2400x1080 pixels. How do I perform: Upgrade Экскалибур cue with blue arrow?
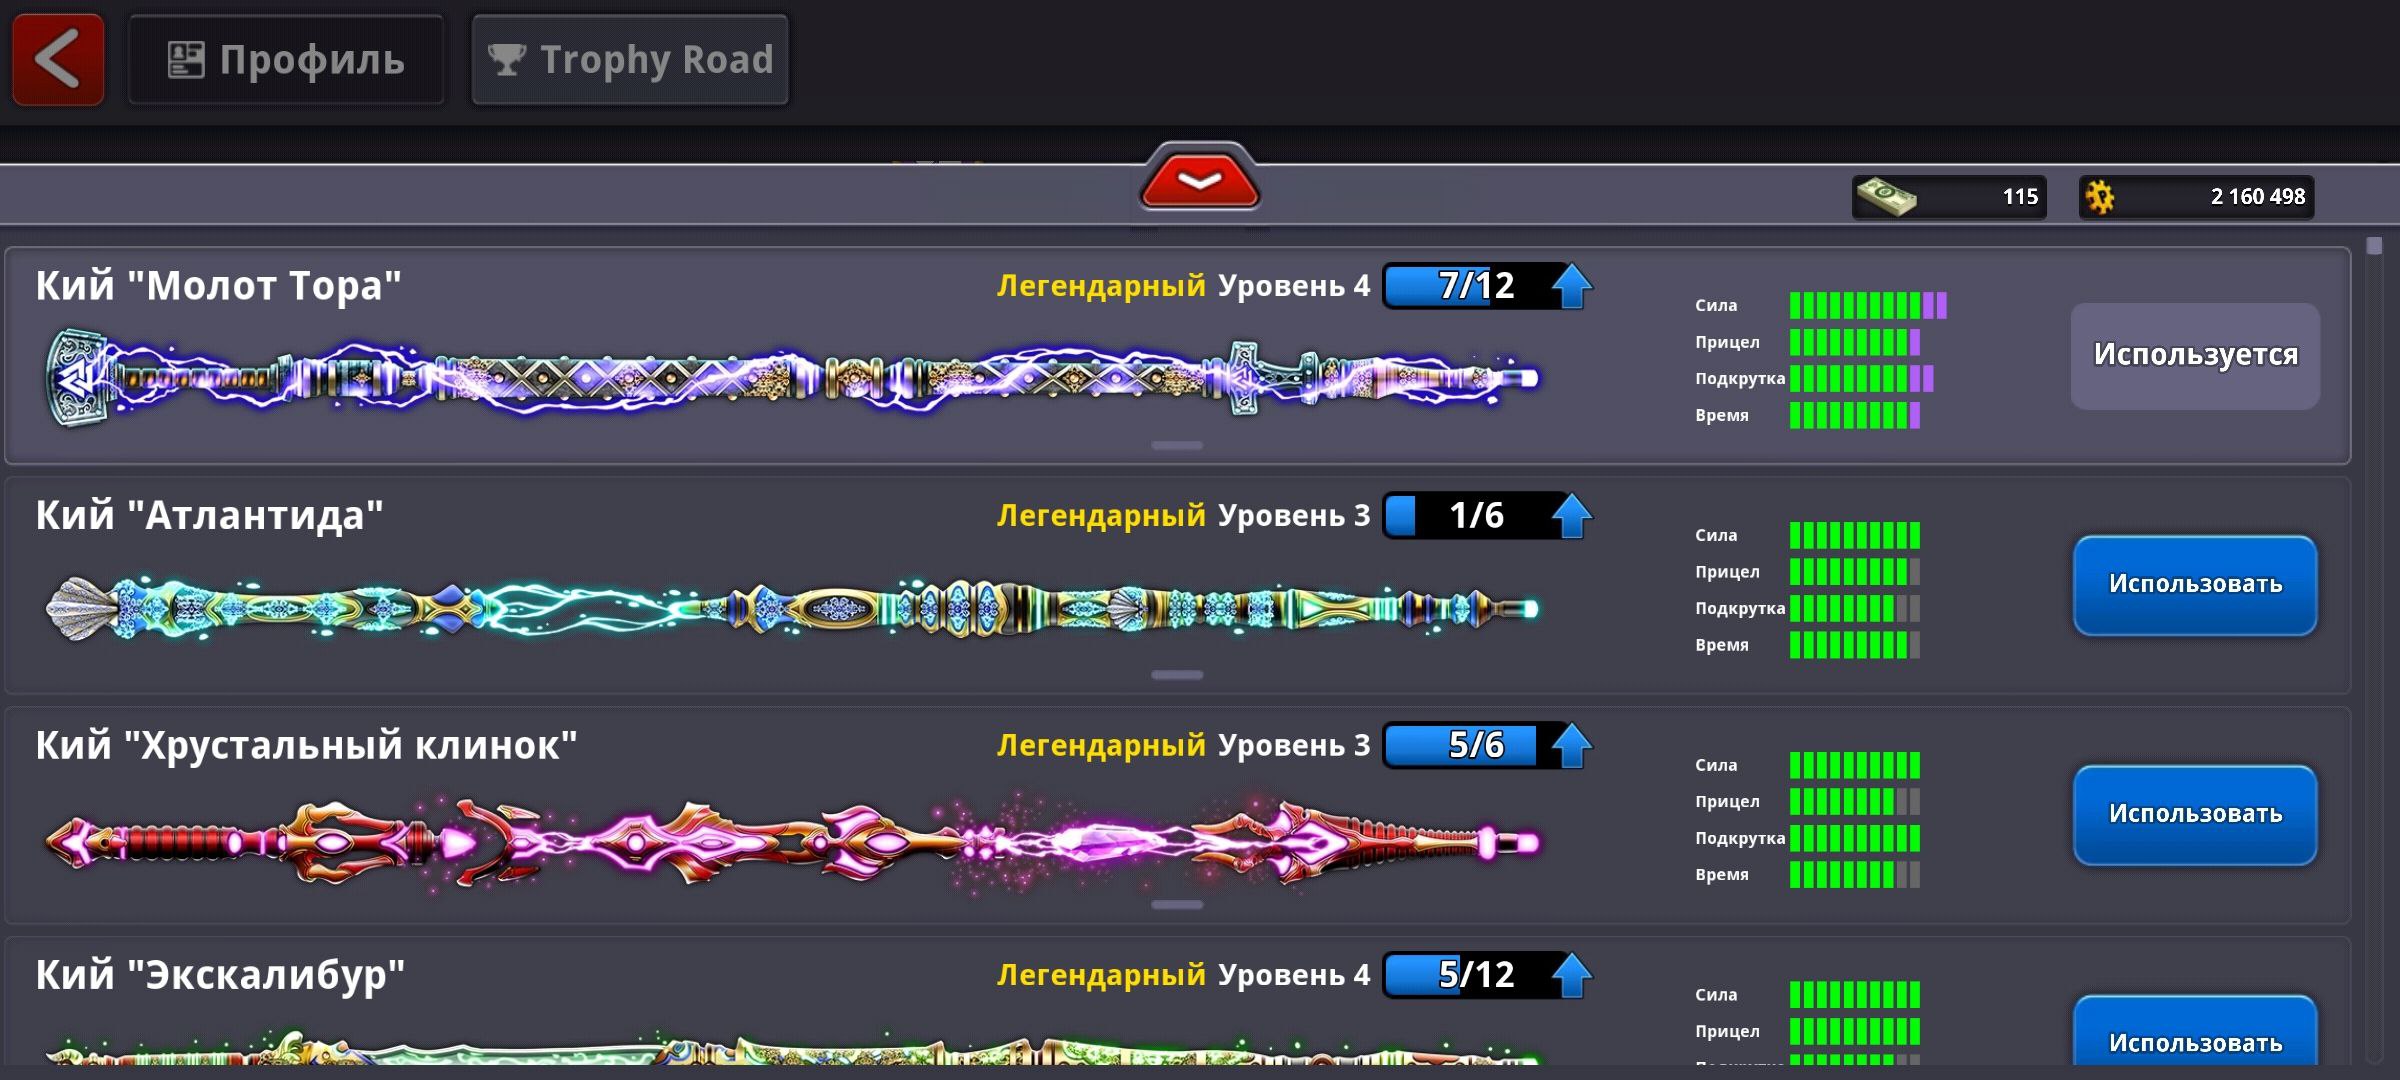pos(1572,975)
